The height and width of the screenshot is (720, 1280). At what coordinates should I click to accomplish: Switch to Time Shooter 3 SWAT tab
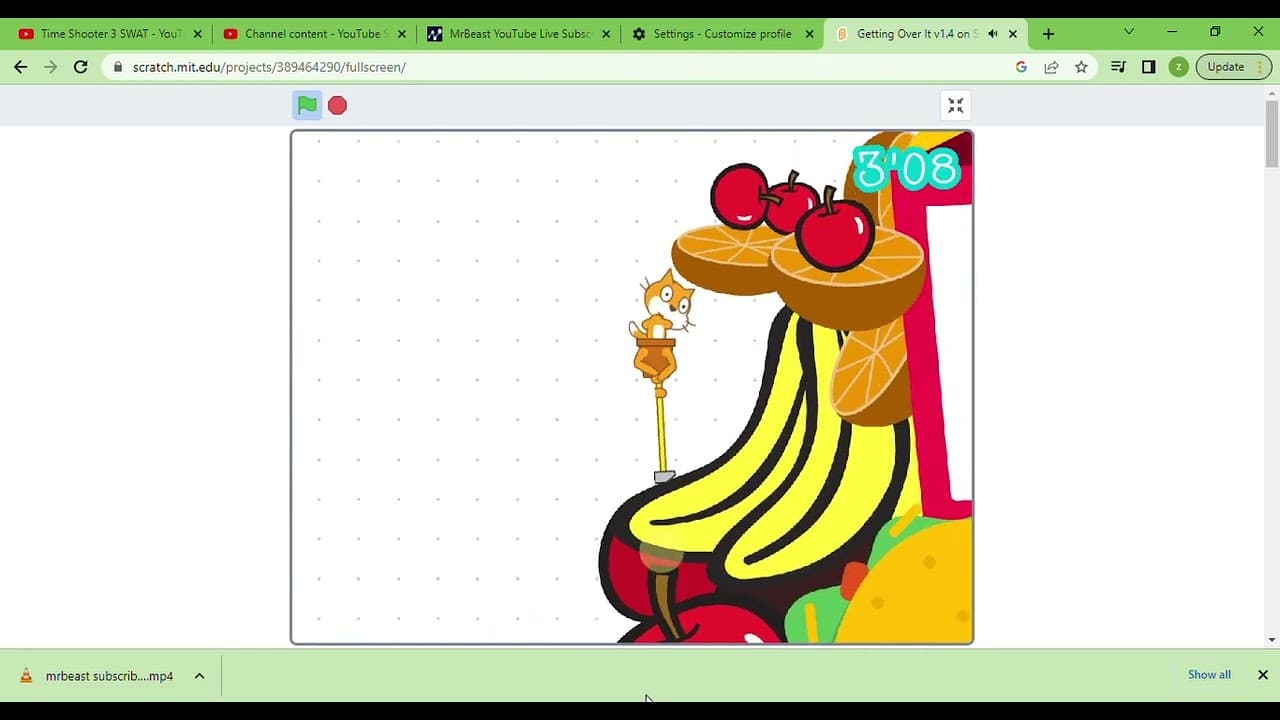click(111, 34)
